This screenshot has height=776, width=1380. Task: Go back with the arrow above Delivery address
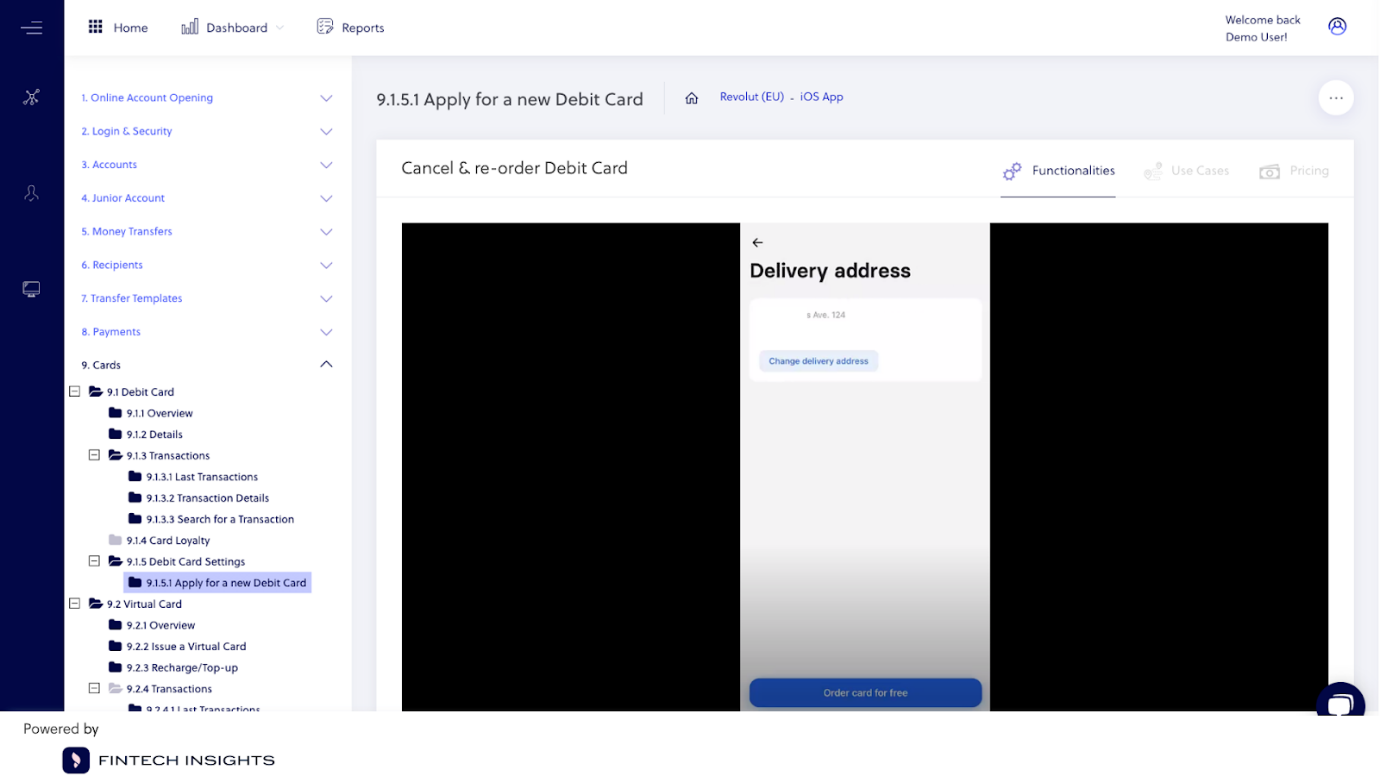click(757, 243)
